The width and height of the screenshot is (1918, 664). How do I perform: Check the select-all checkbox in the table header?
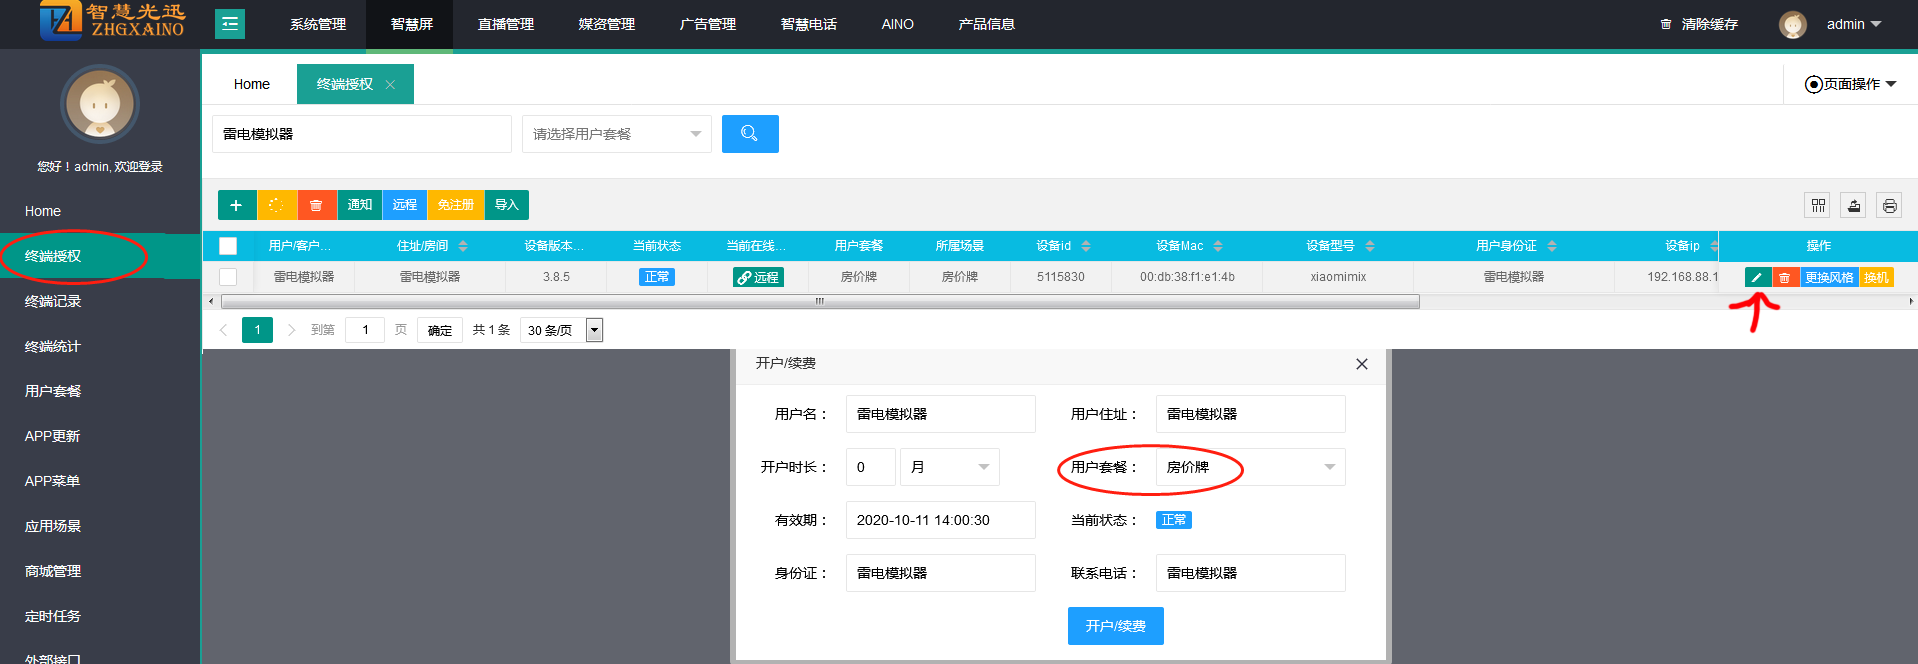[228, 246]
